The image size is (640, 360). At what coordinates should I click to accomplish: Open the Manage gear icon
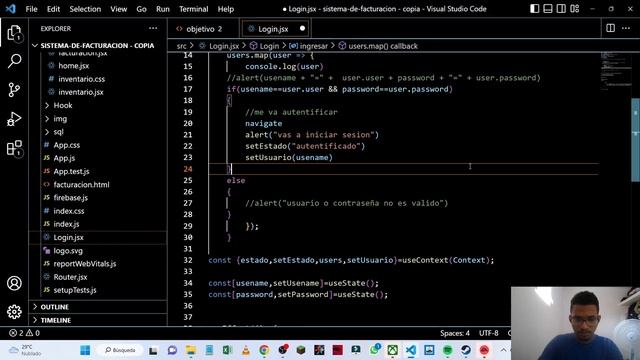[14, 312]
